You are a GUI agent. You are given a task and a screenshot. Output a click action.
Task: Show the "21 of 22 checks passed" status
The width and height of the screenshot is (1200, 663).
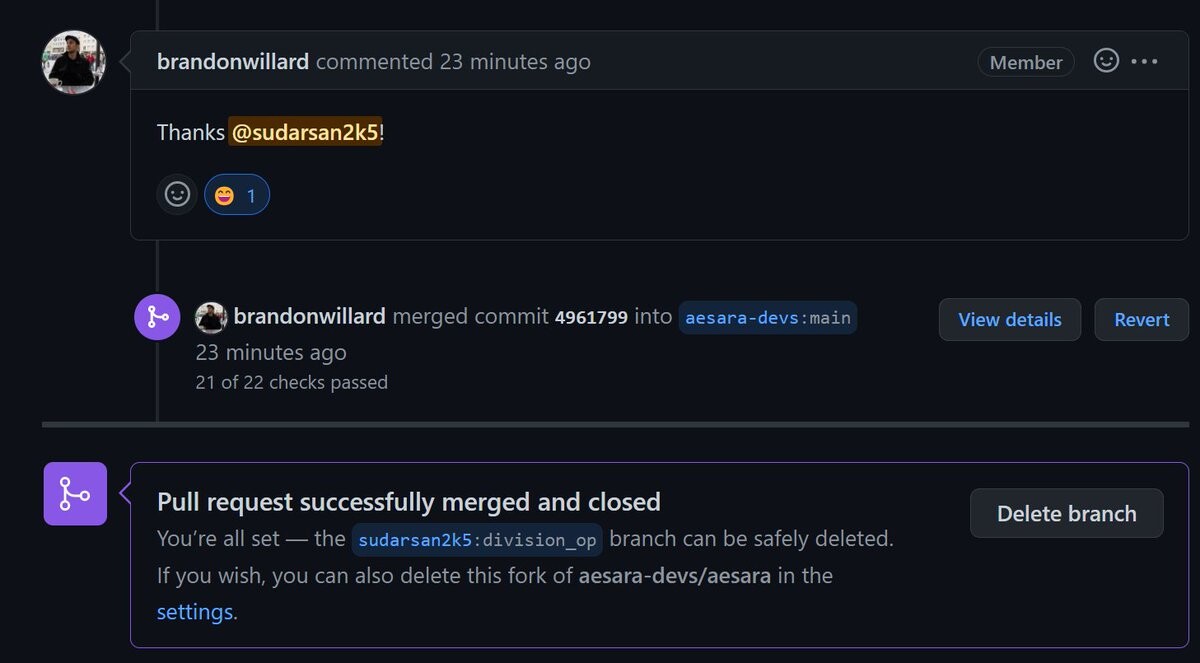[x=292, y=382]
